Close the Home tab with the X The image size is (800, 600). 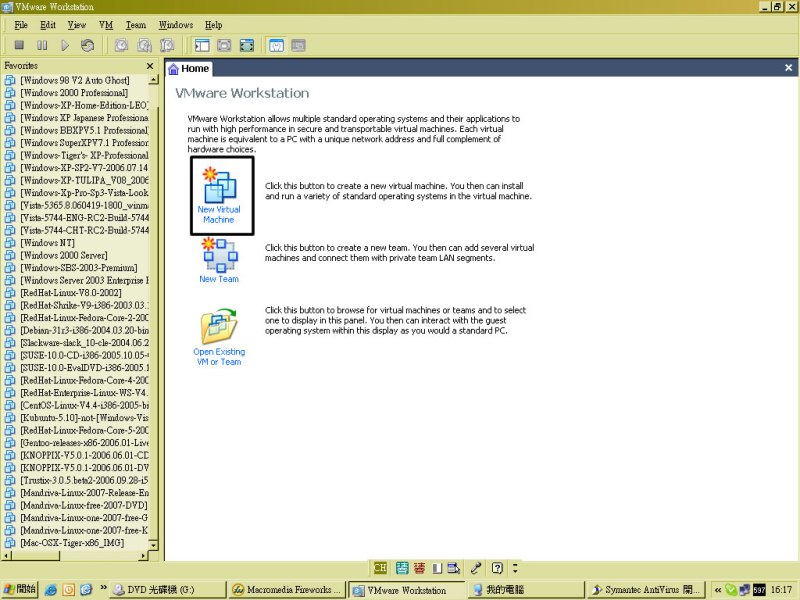point(788,67)
